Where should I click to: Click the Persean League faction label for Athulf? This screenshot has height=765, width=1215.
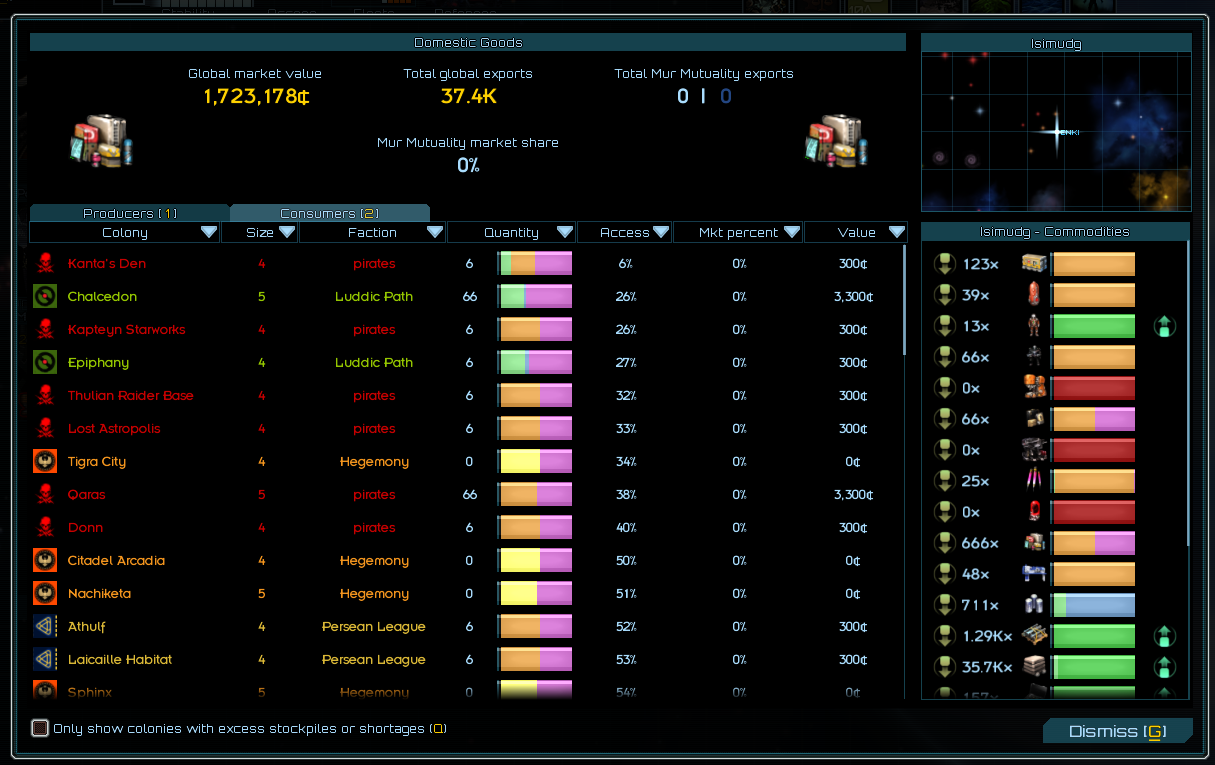[x=374, y=627]
